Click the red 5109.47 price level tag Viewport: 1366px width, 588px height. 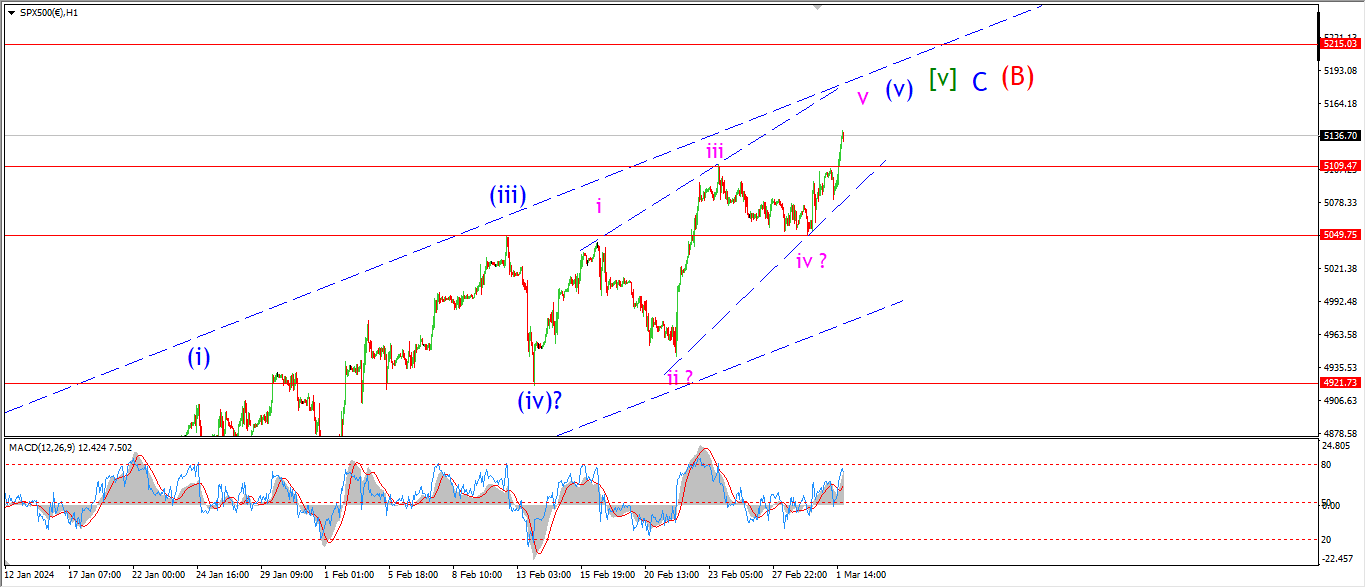1339,166
